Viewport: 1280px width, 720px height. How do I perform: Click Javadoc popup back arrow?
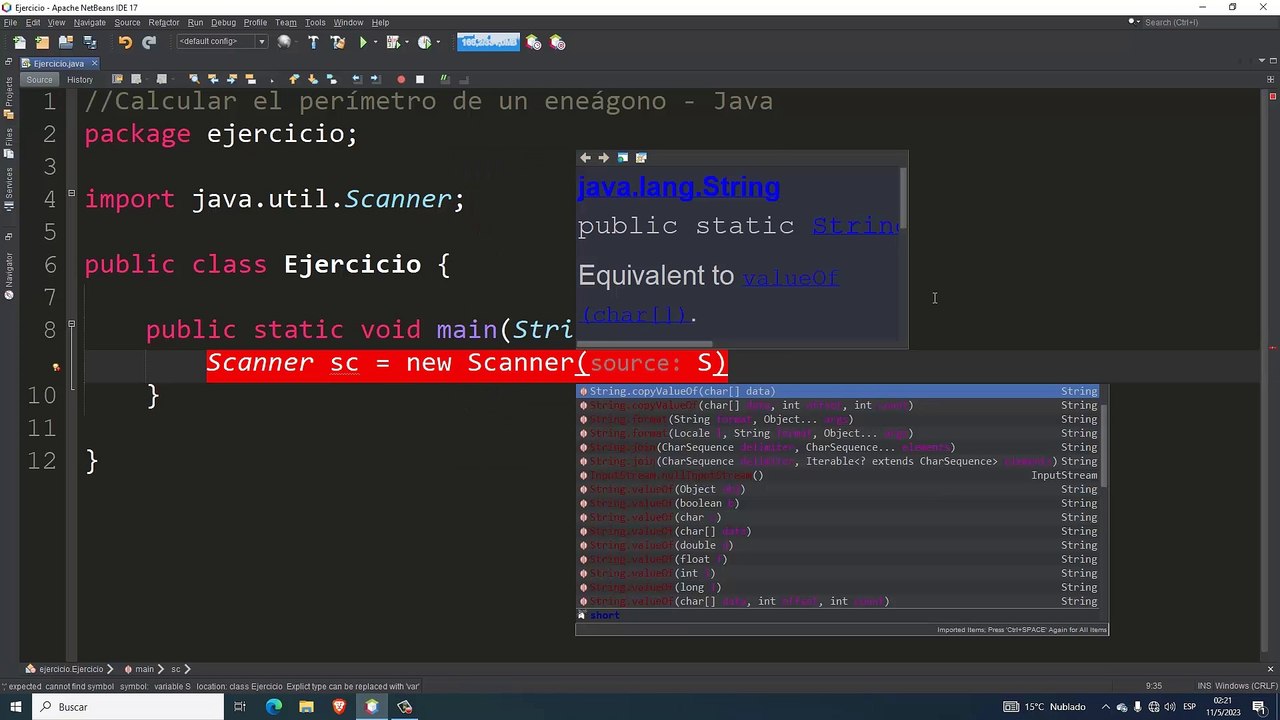tap(586, 158)
